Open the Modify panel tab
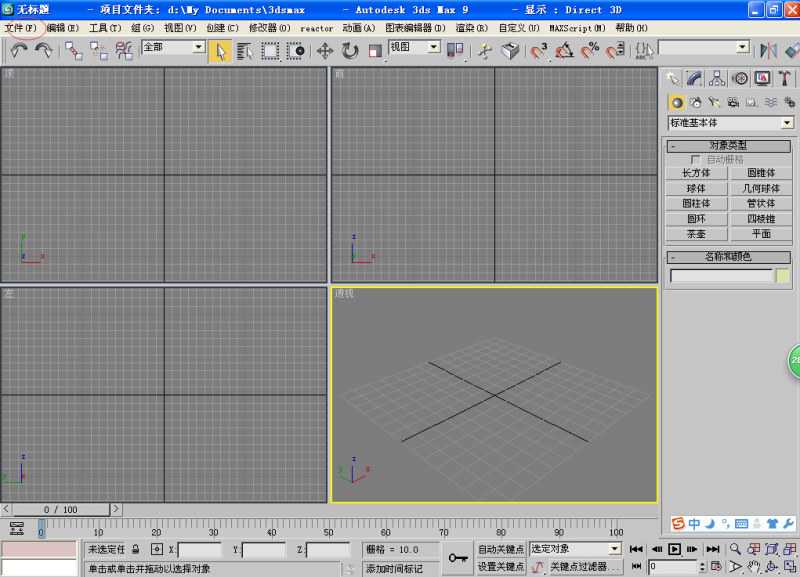The height and width of the screenshot is (577, 800). [696, 78]
